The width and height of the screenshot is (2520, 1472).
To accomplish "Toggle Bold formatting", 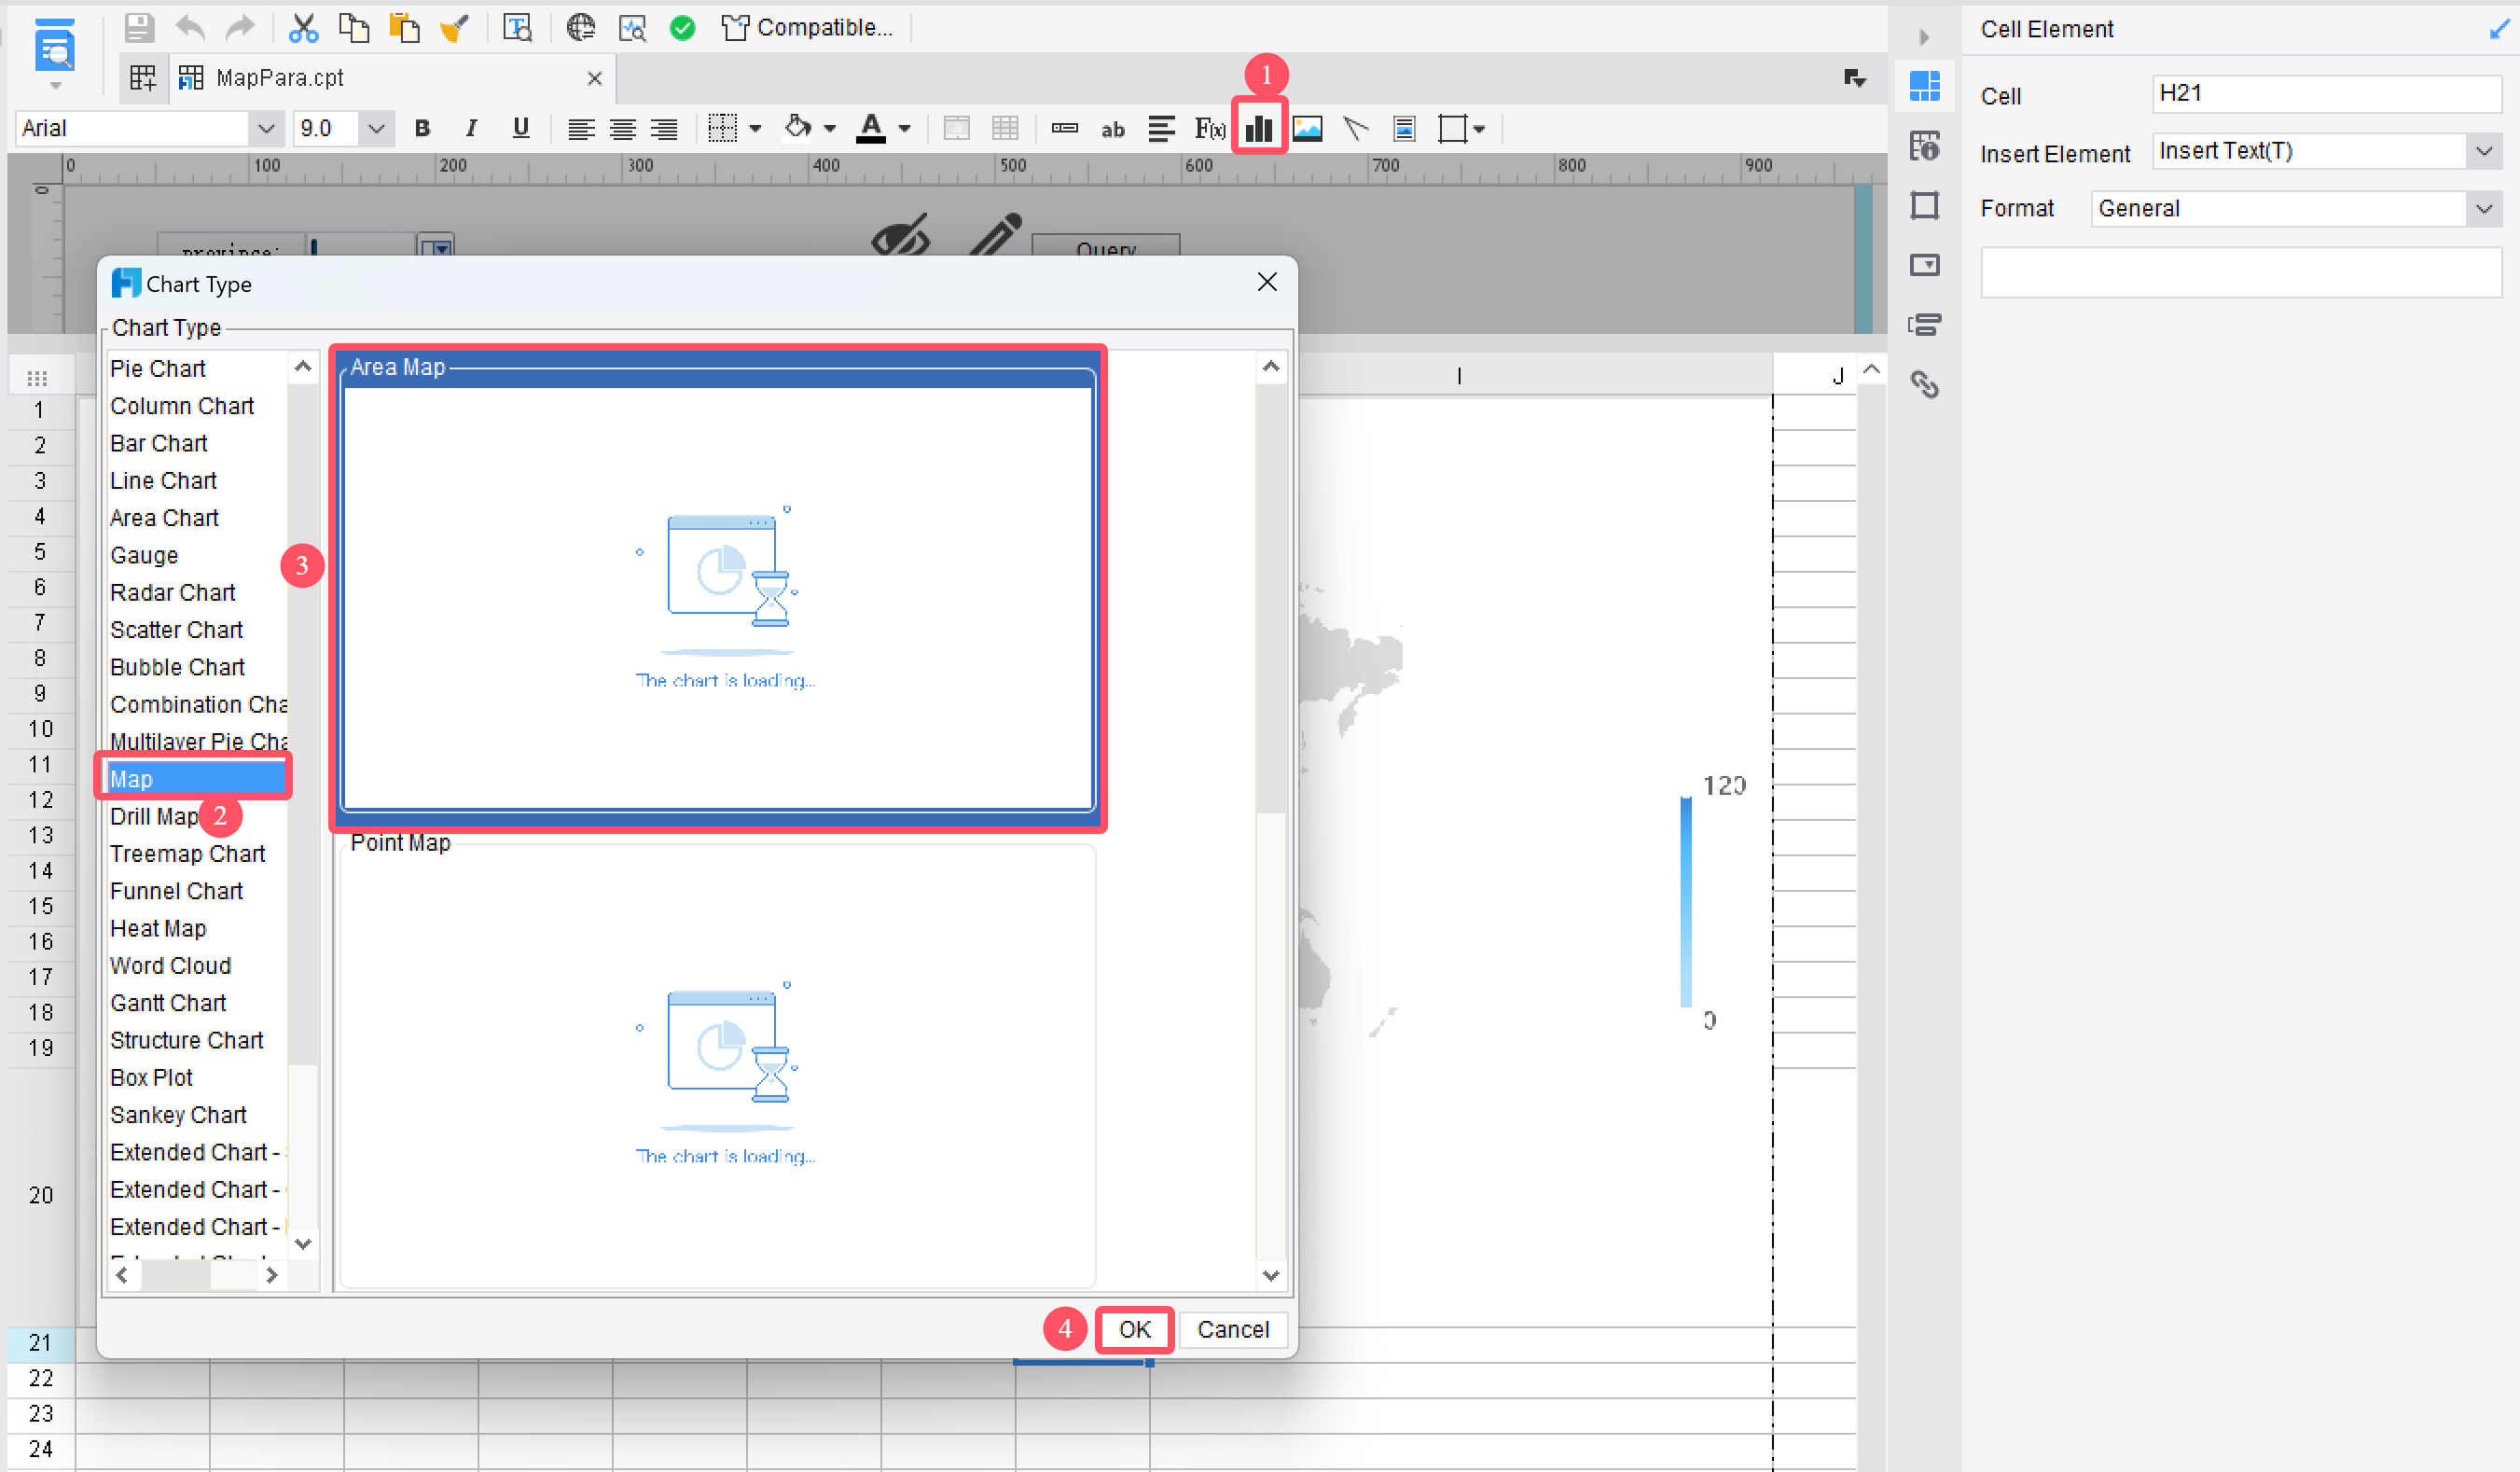I will [422, 128].
